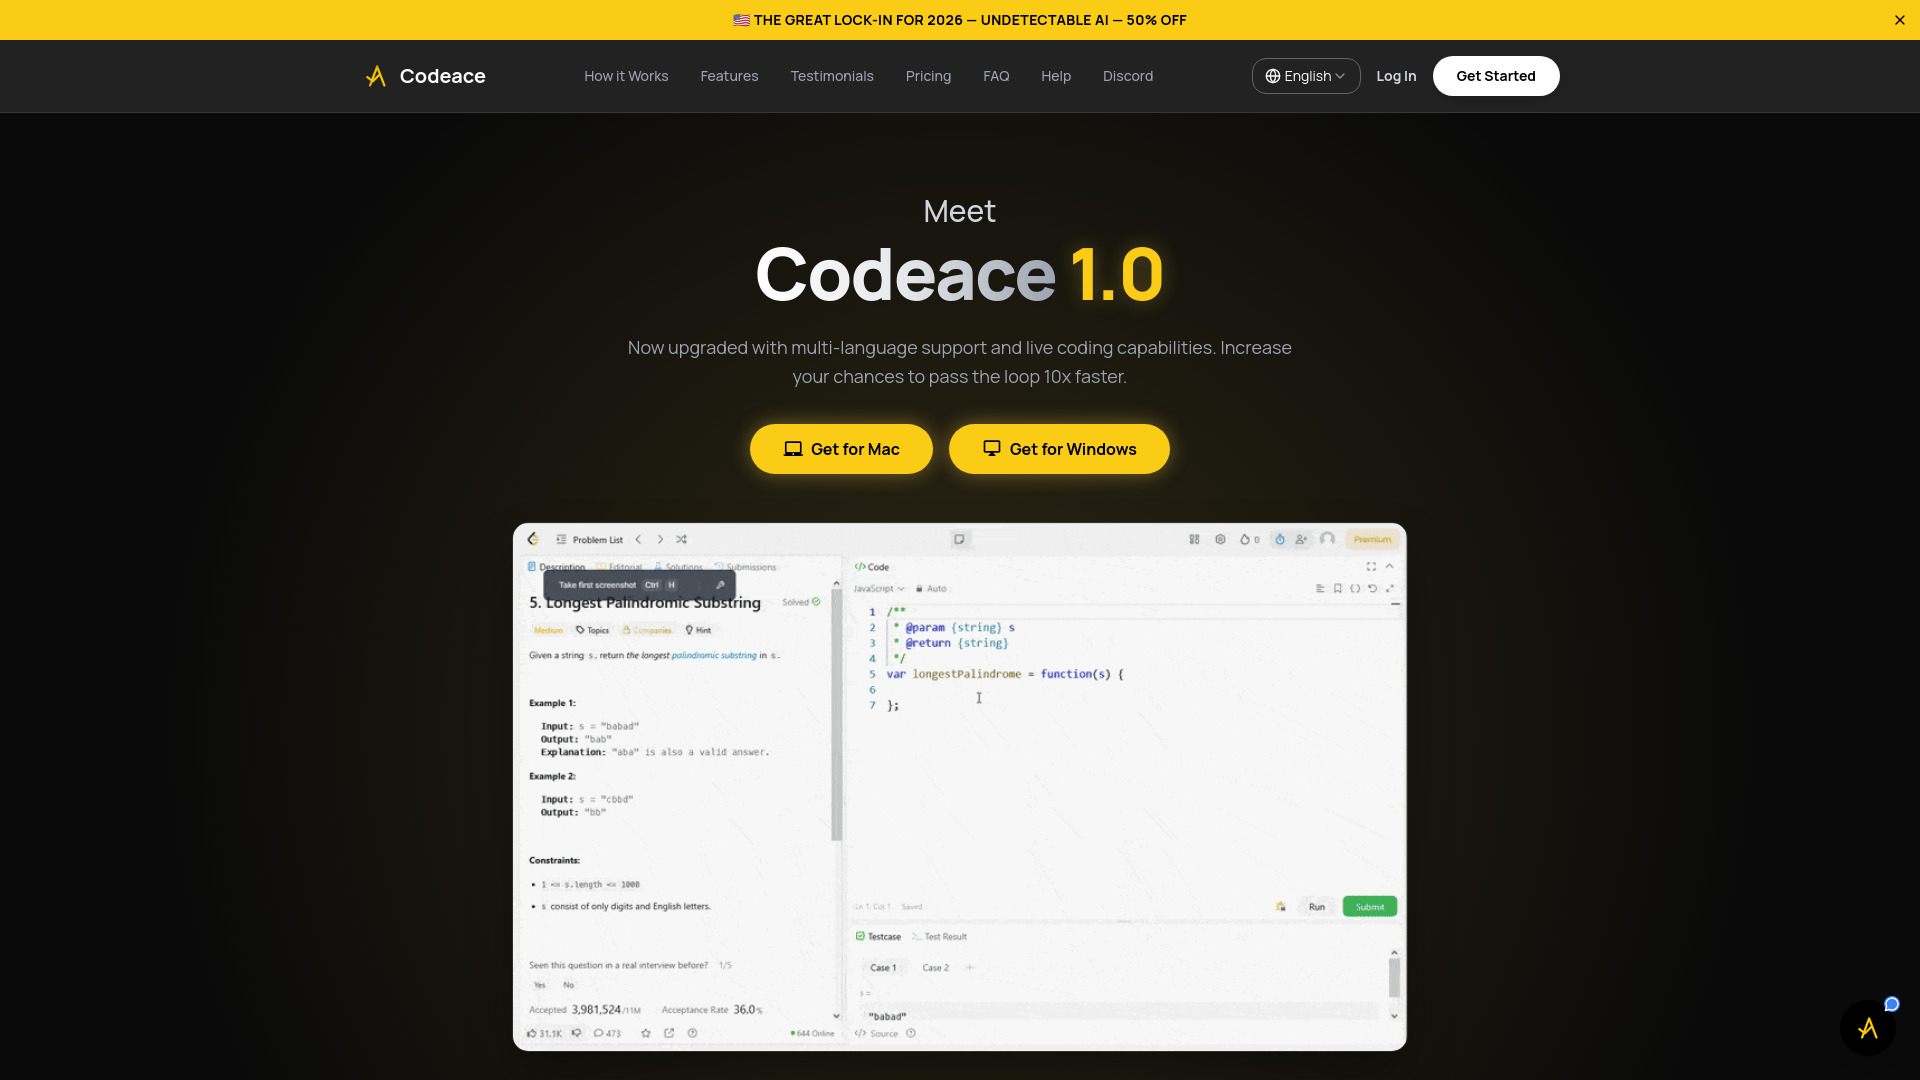Select Yes for seen in a real interview
This screenshot has width=1920, height=1080.
tap(539, 984)
